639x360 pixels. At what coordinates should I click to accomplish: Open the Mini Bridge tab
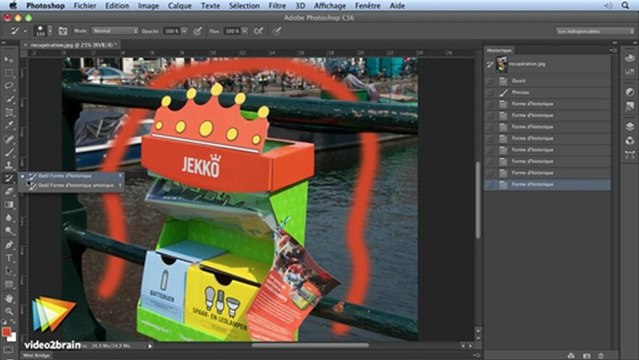click(x=36, y=356)
